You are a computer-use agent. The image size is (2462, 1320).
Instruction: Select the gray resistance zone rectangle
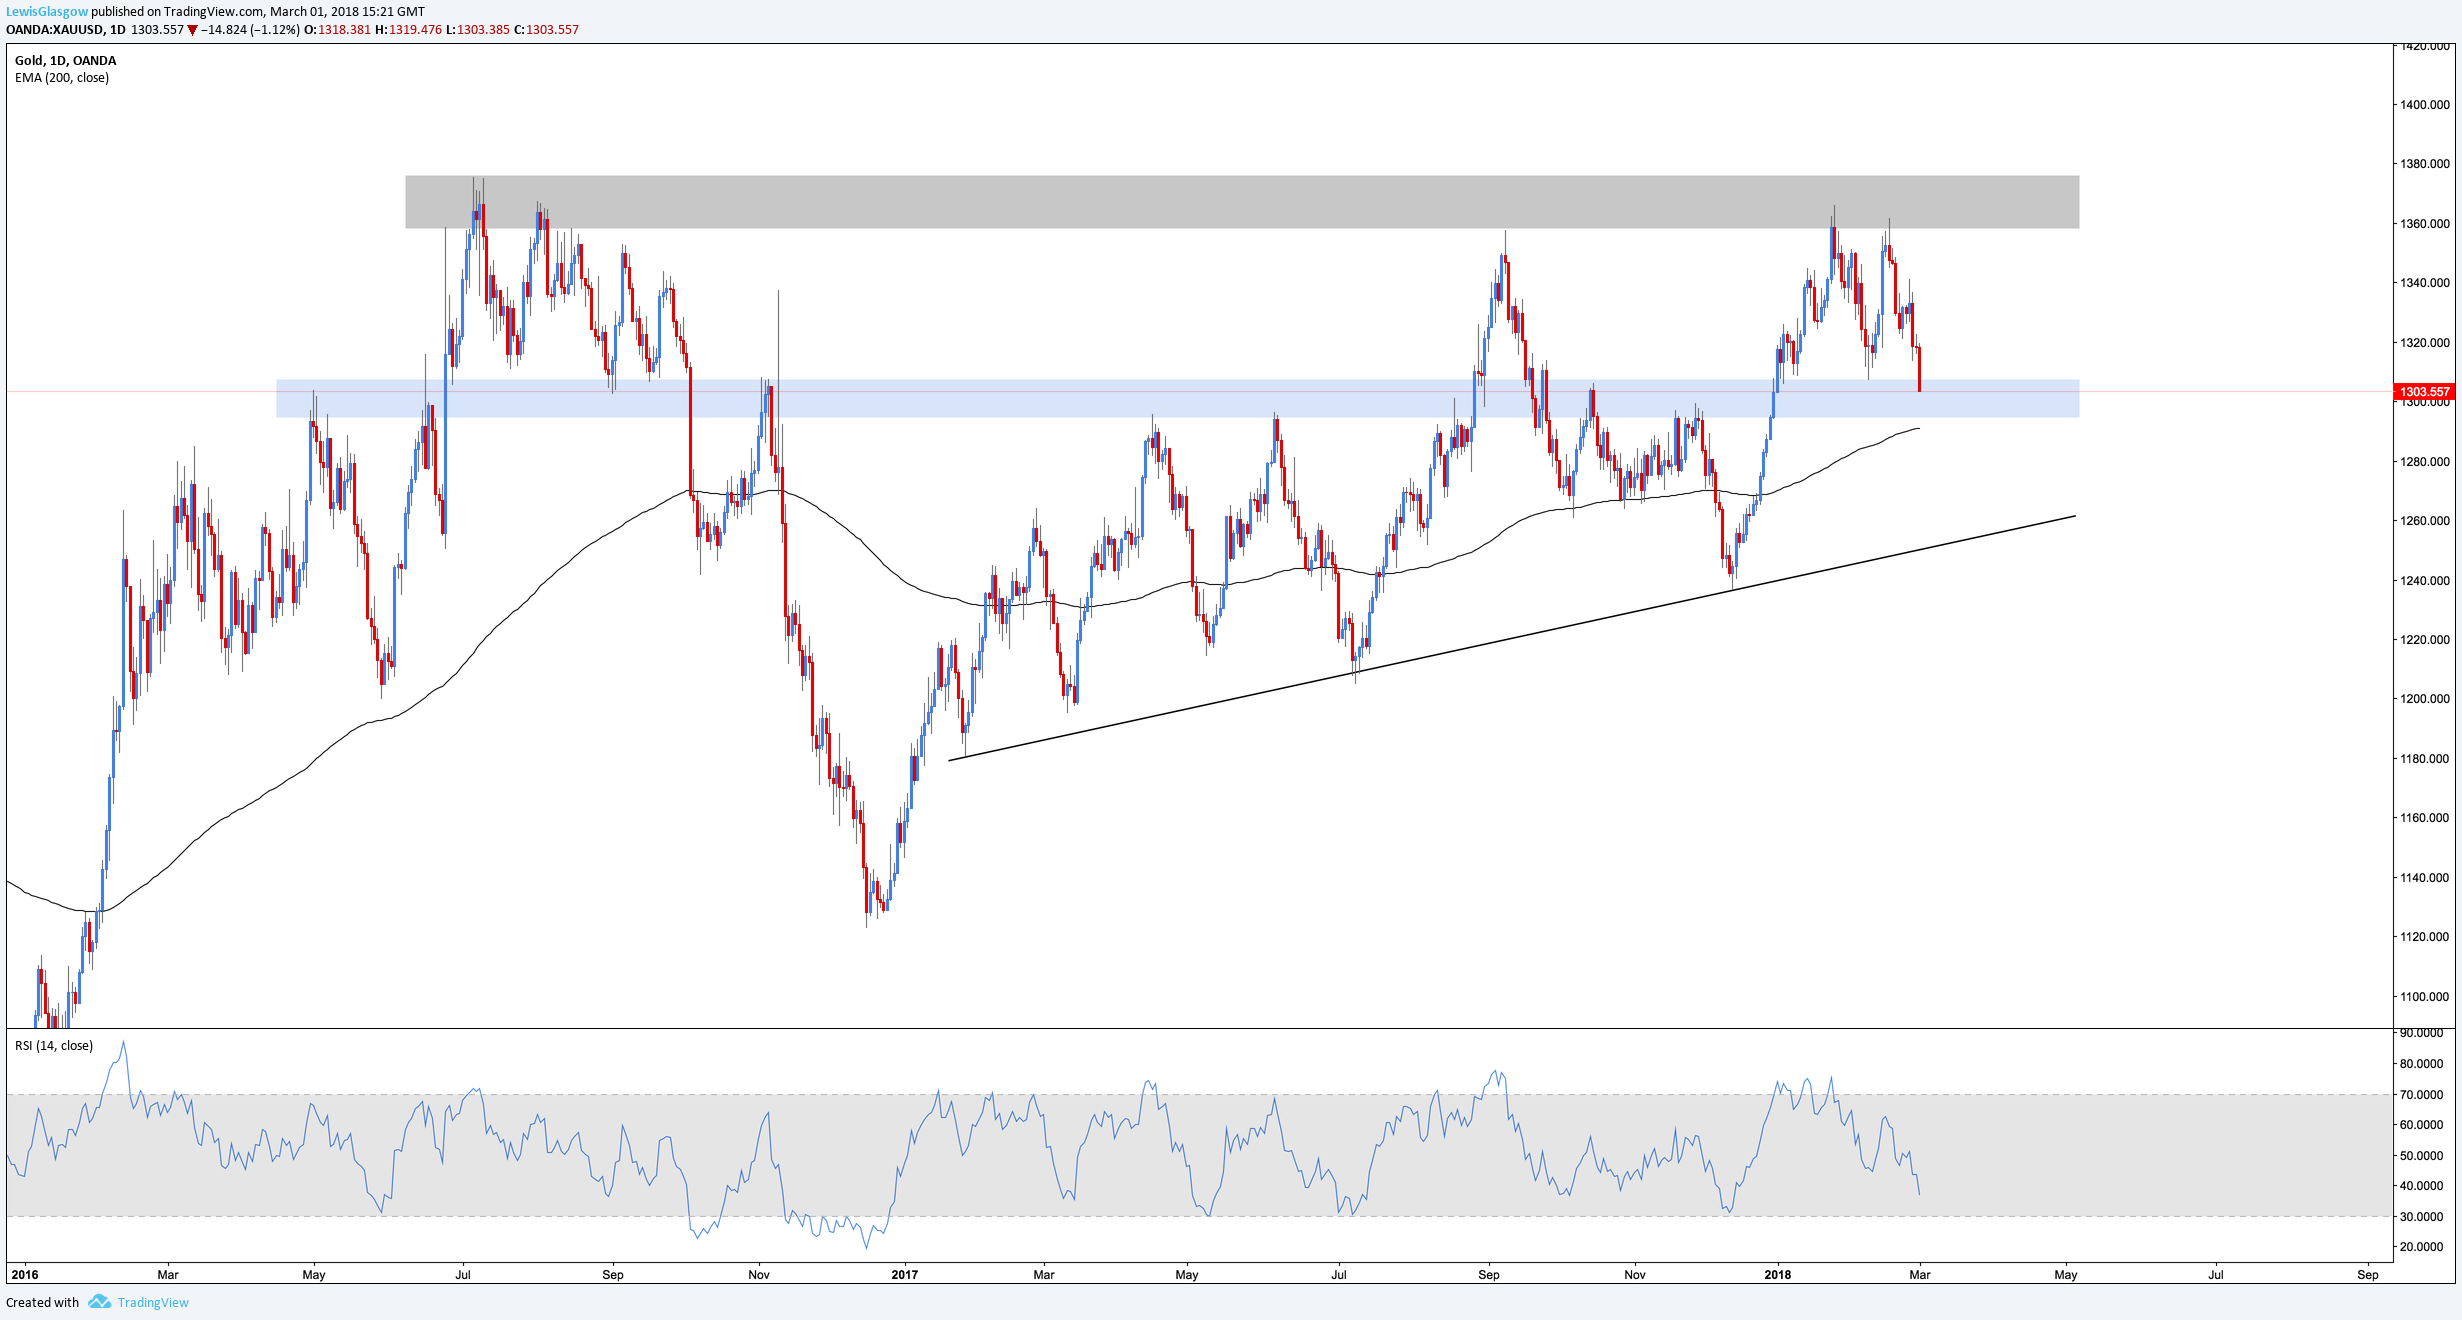pos(1242,202)
